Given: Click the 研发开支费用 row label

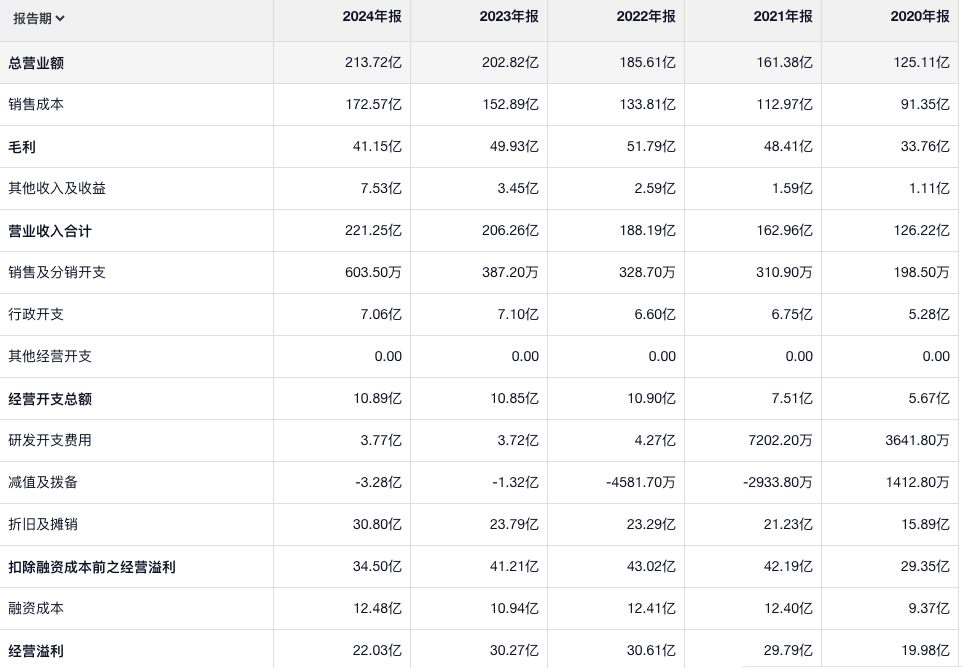Looking at the screenshot, I should click(x=50, y=440).
